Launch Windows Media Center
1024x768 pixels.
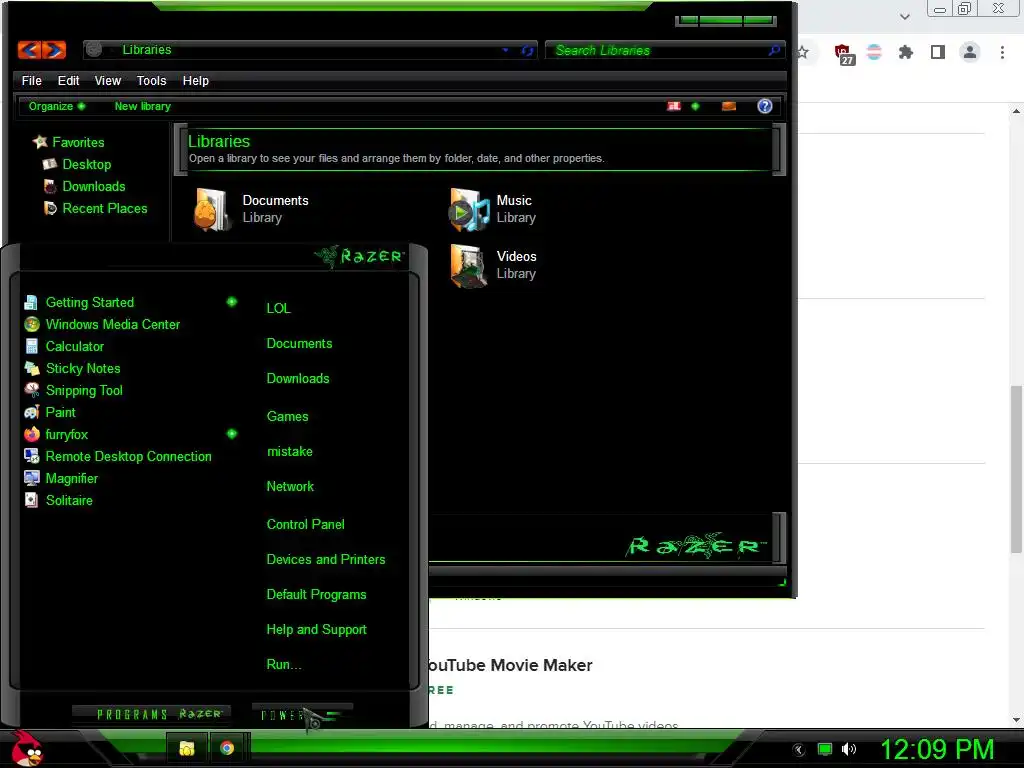102,325
